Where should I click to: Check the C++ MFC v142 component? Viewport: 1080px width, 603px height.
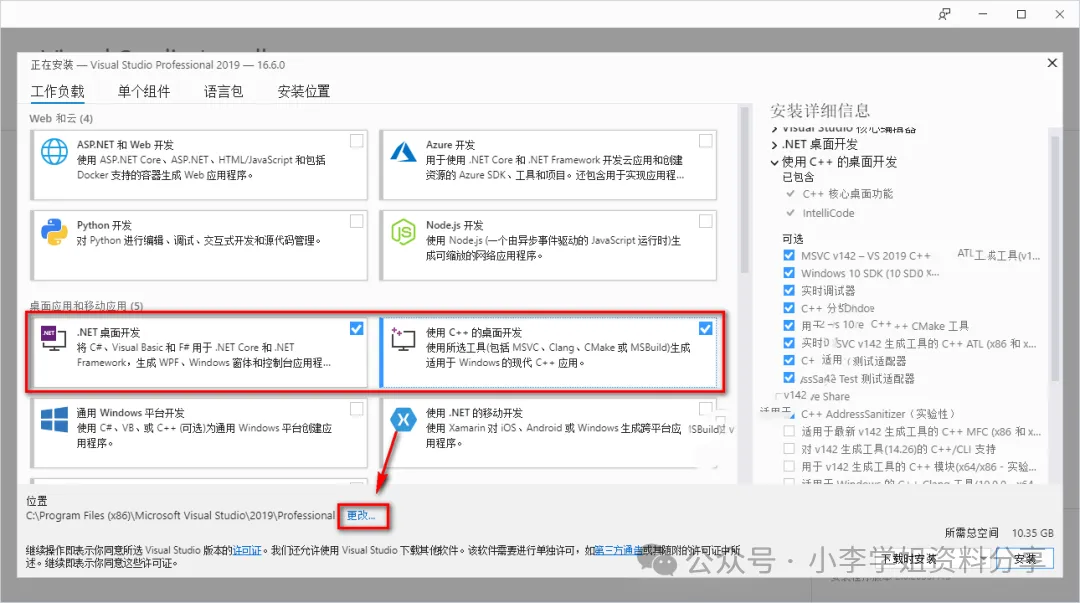pos(789,431)
